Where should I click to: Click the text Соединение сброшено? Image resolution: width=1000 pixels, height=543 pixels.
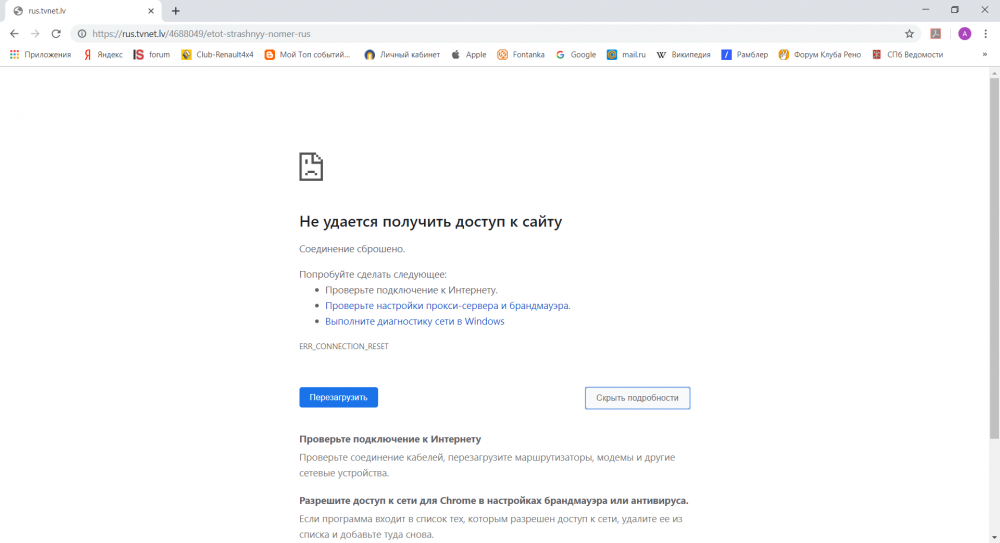click(x=352, y=249)
